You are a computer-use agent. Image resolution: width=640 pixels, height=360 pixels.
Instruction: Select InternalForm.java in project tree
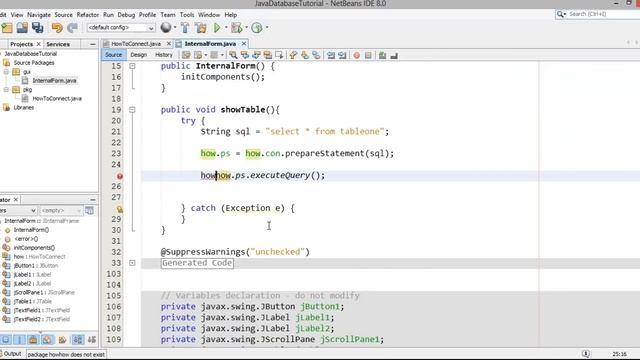54,81
